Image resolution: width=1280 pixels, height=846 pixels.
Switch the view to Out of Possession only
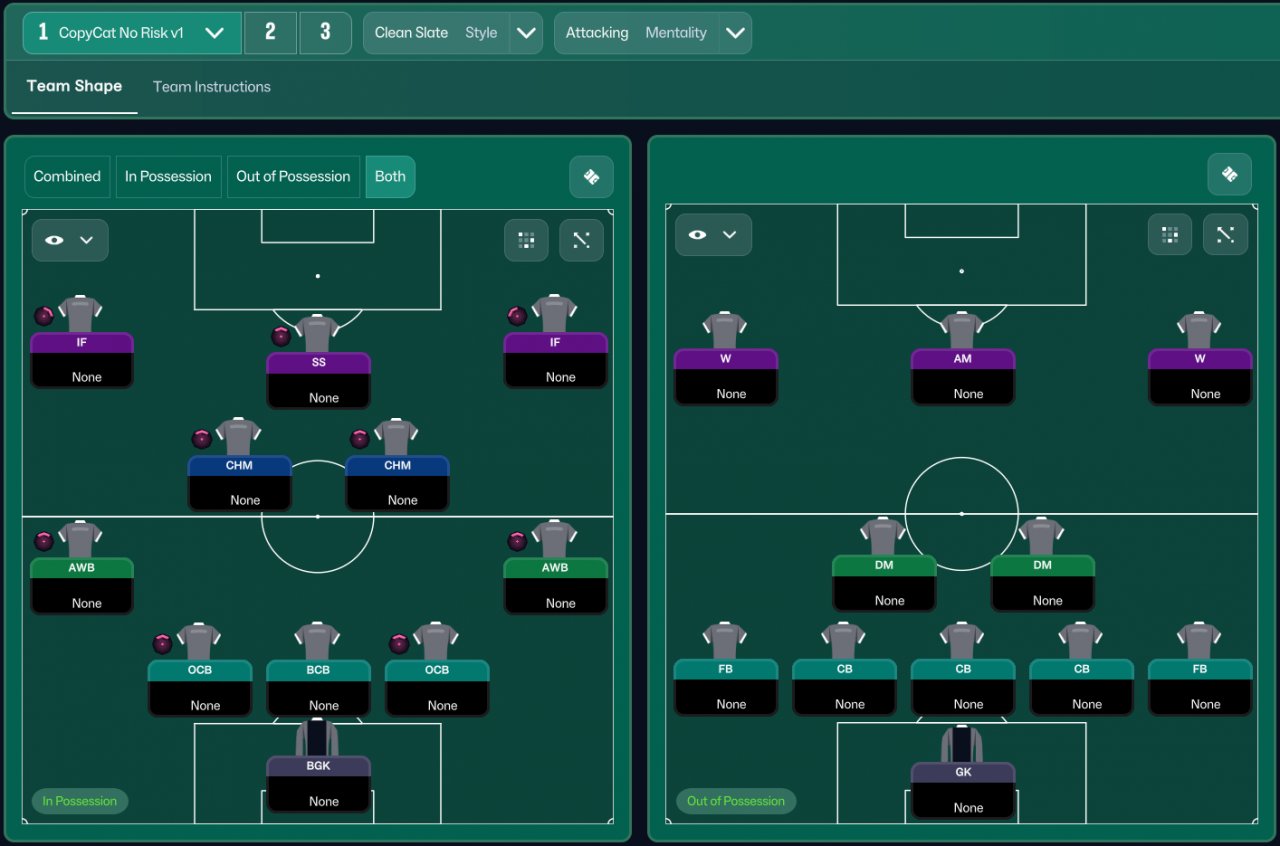293,177
